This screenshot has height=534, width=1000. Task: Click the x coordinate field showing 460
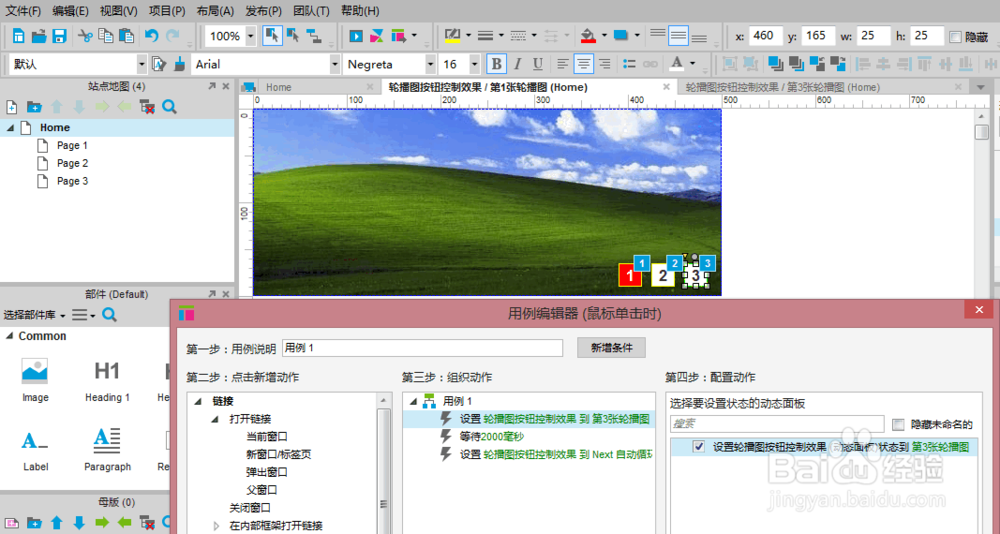click(765, 36)
